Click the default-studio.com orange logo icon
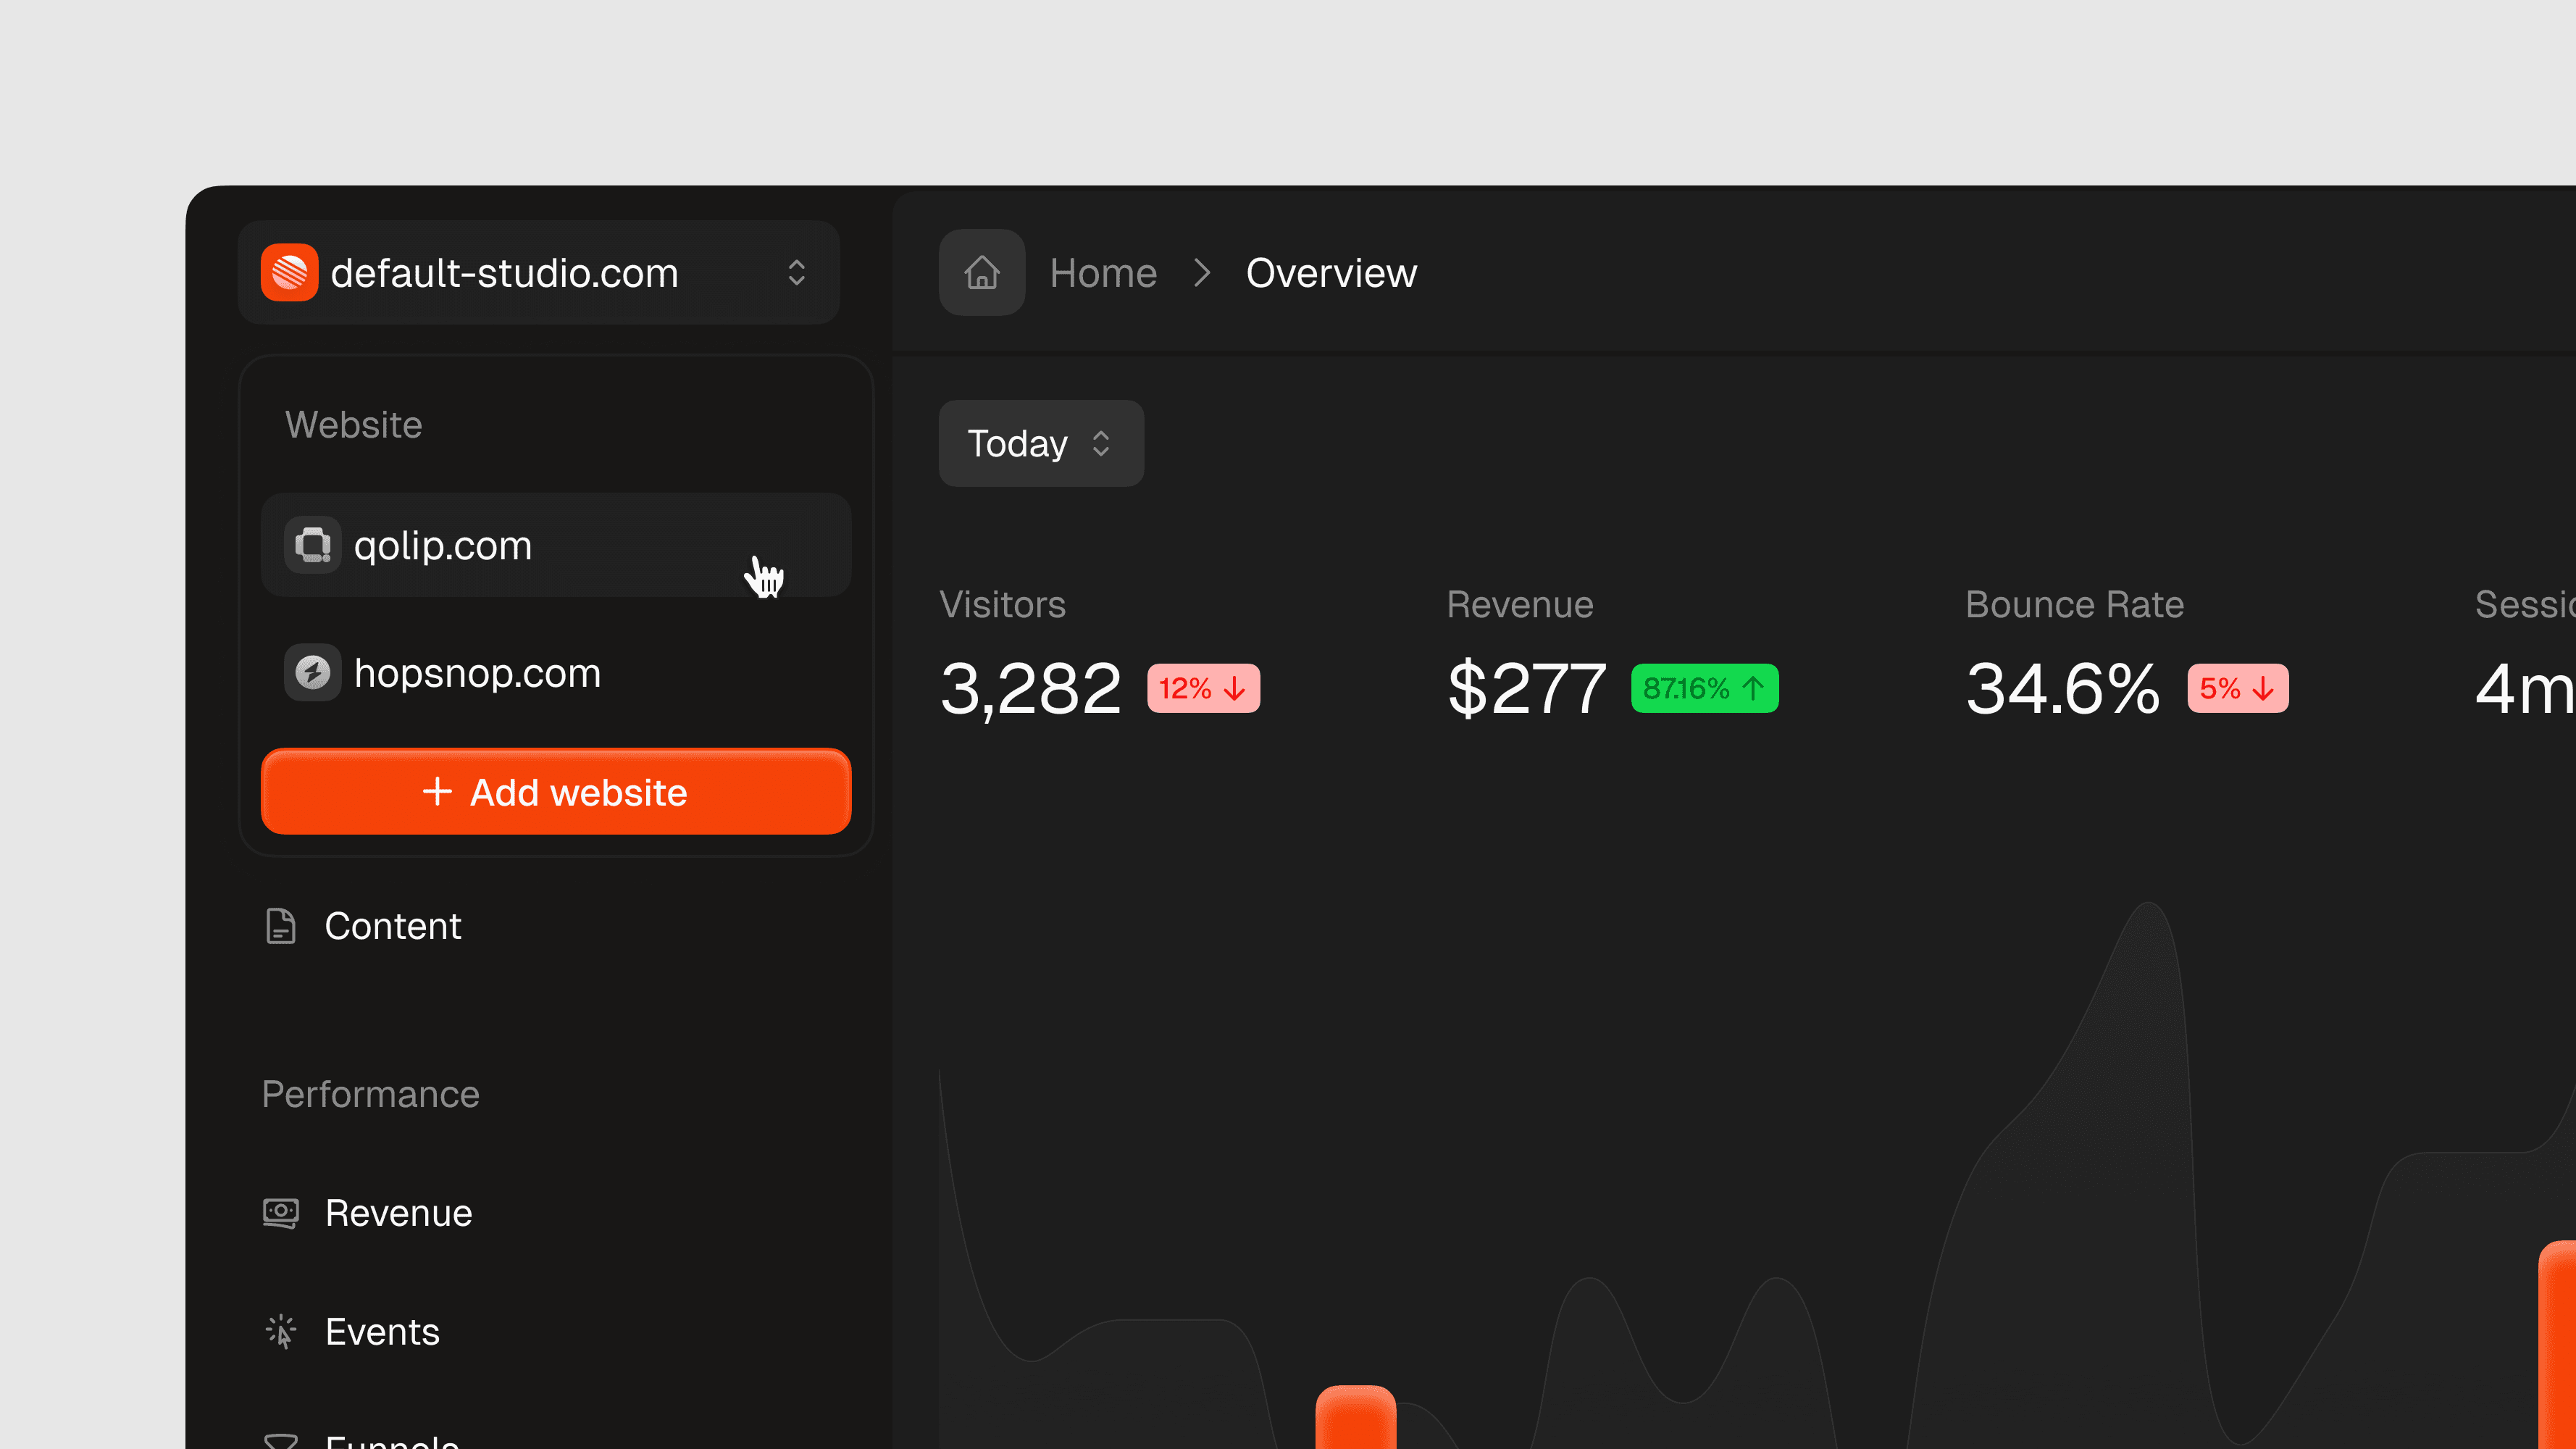 tap(289, 272)
